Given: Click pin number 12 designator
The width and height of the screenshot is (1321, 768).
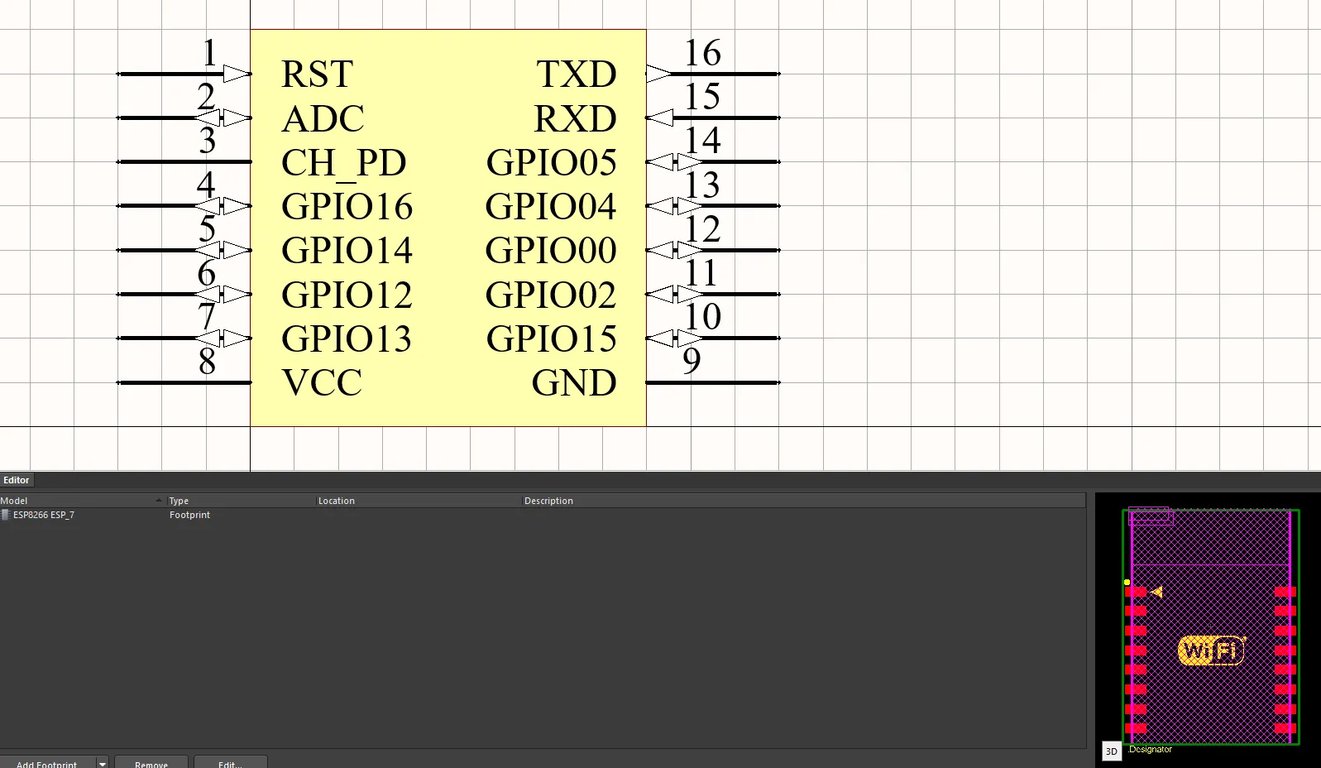Looking at the screenshot, I should 703,229.
